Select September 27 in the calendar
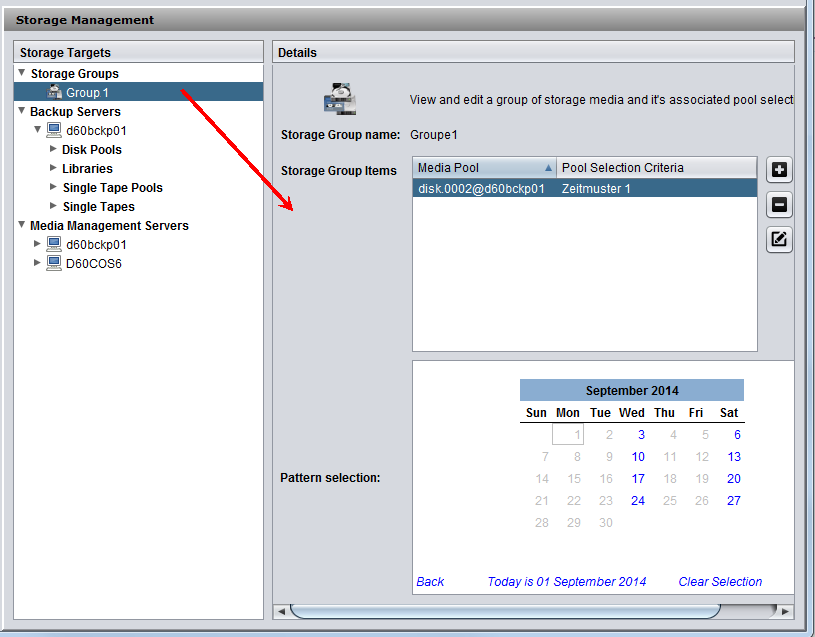This screenshot has width=815, height=637. 734,500
